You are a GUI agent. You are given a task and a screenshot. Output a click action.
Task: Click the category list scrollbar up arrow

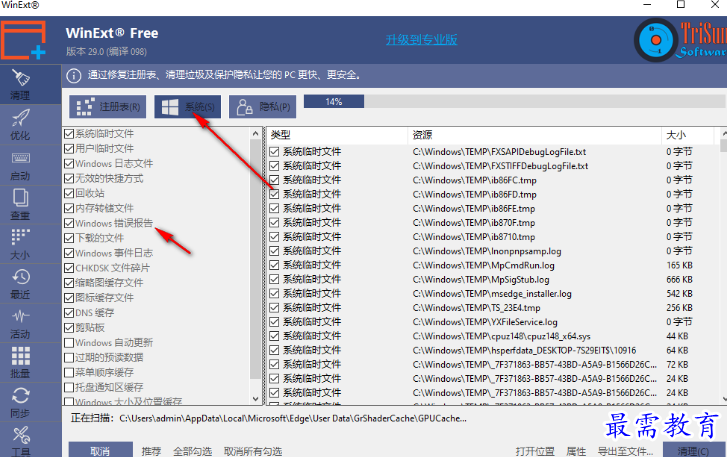pos(255,133)
